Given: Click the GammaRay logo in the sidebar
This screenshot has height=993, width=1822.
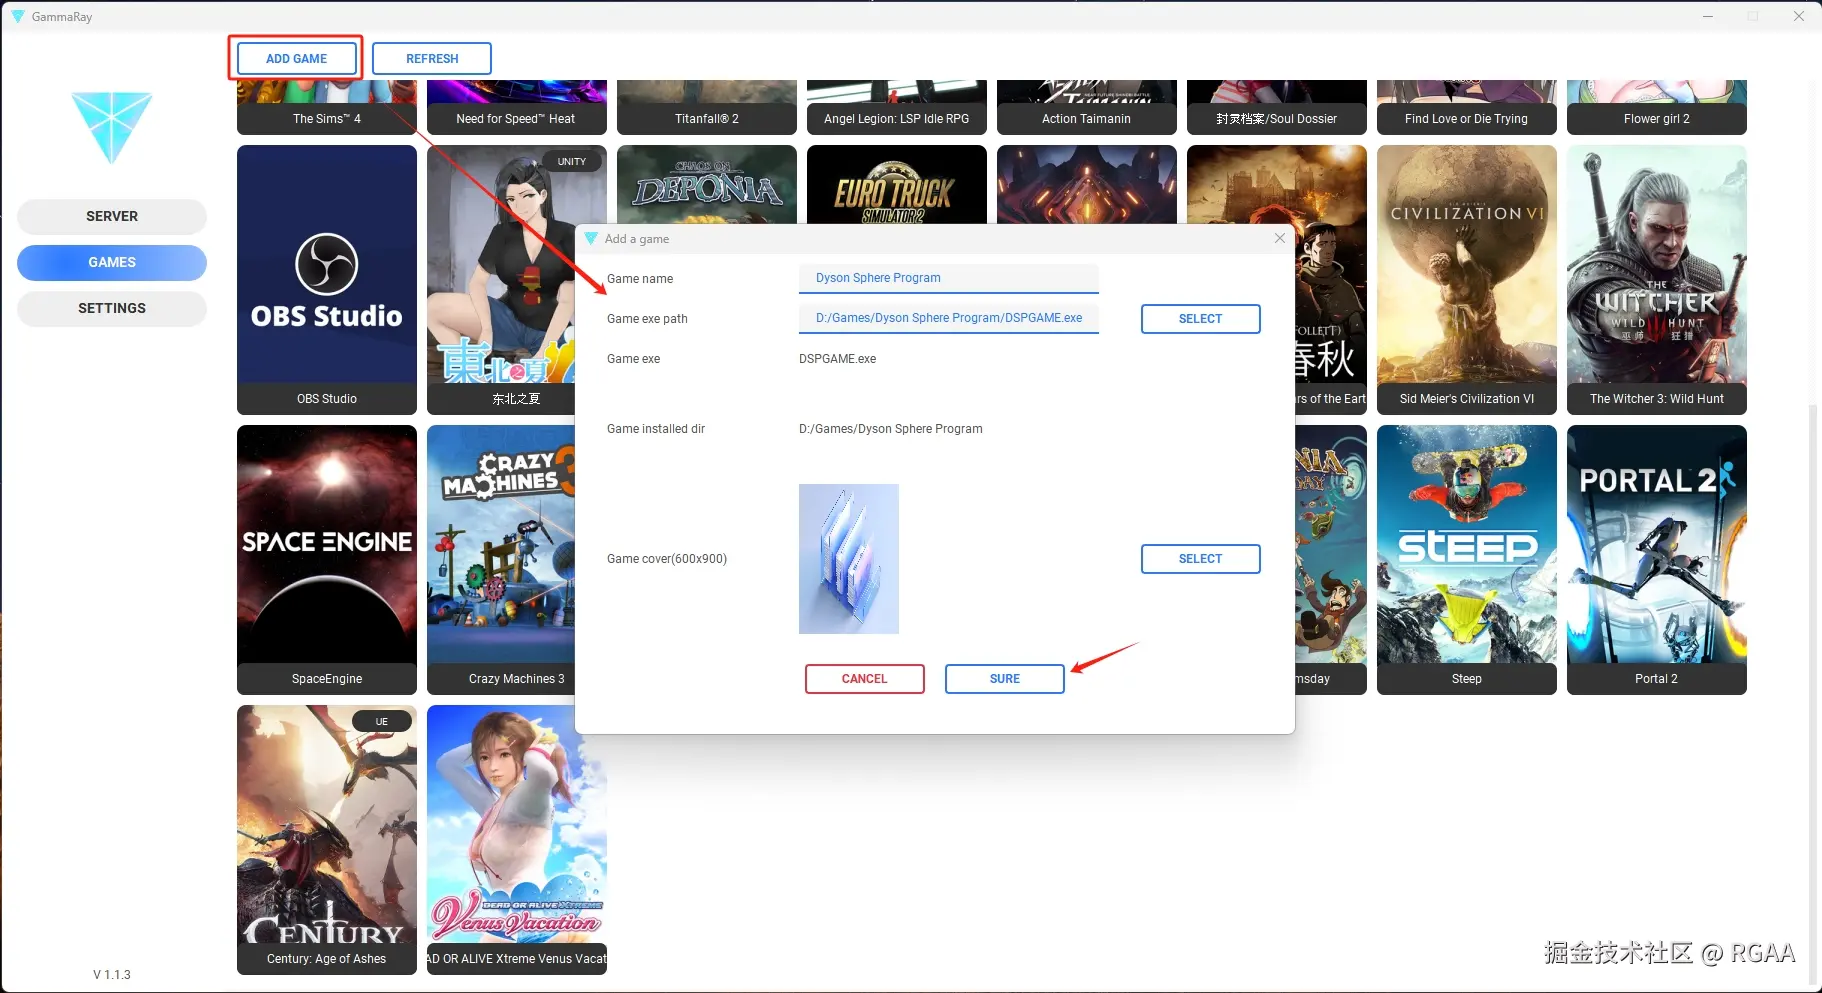Looking at the screenshot, I should click(112, 127).
